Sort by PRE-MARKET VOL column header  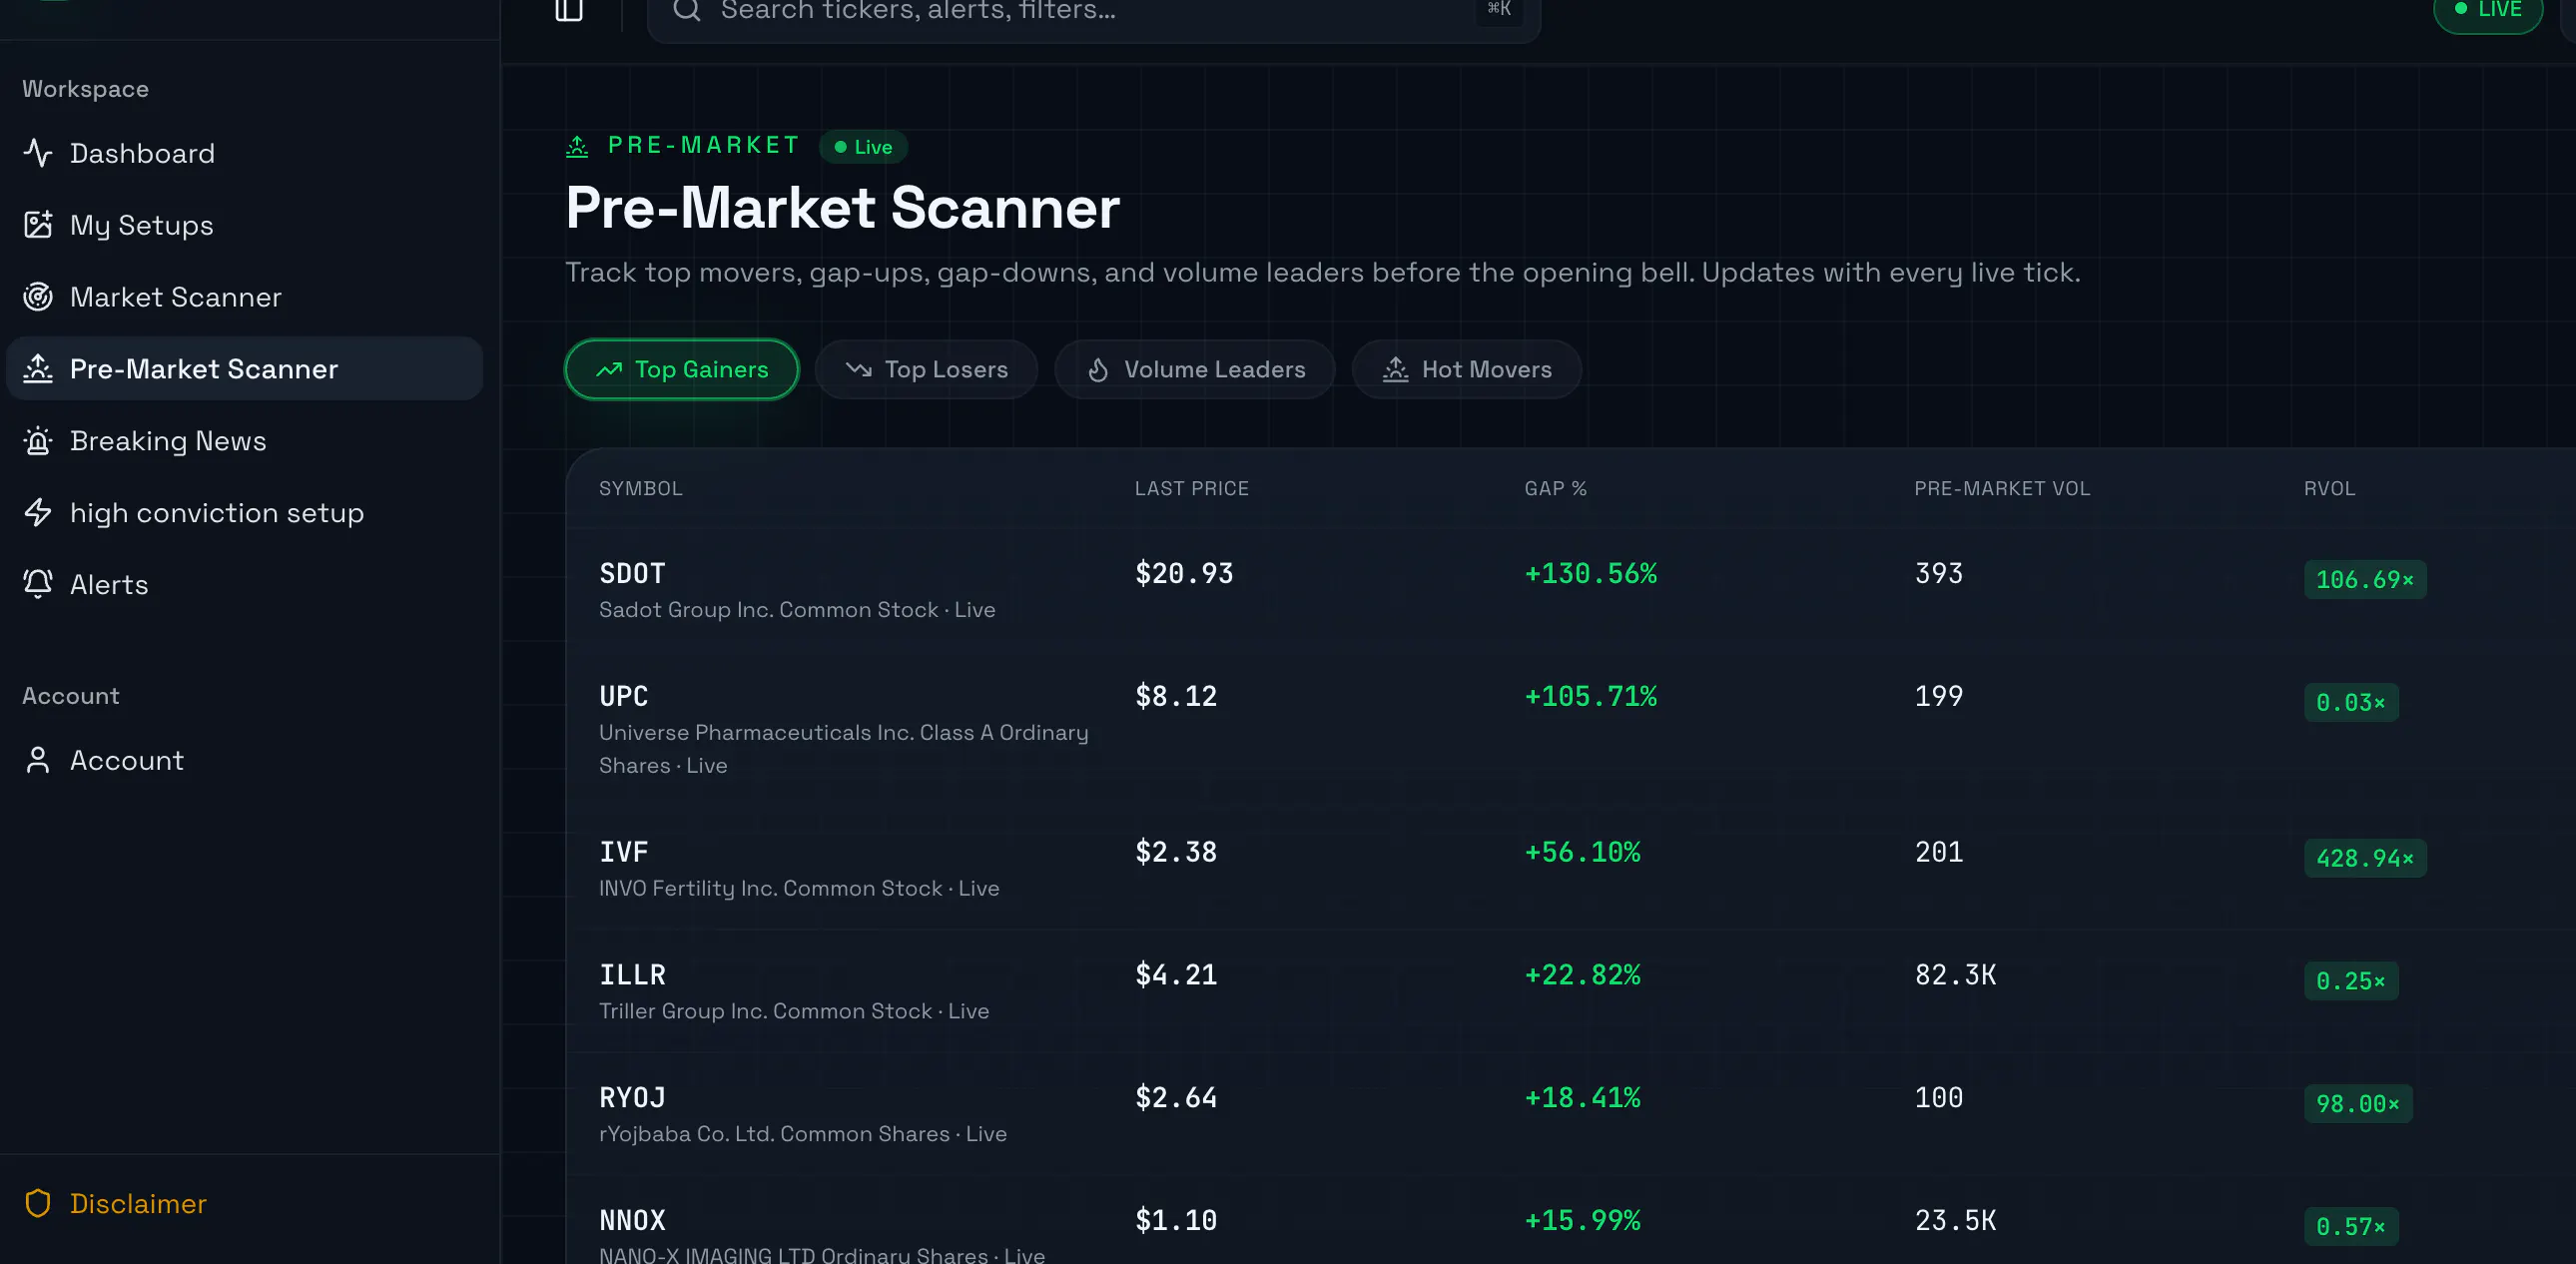point(2002,489)
